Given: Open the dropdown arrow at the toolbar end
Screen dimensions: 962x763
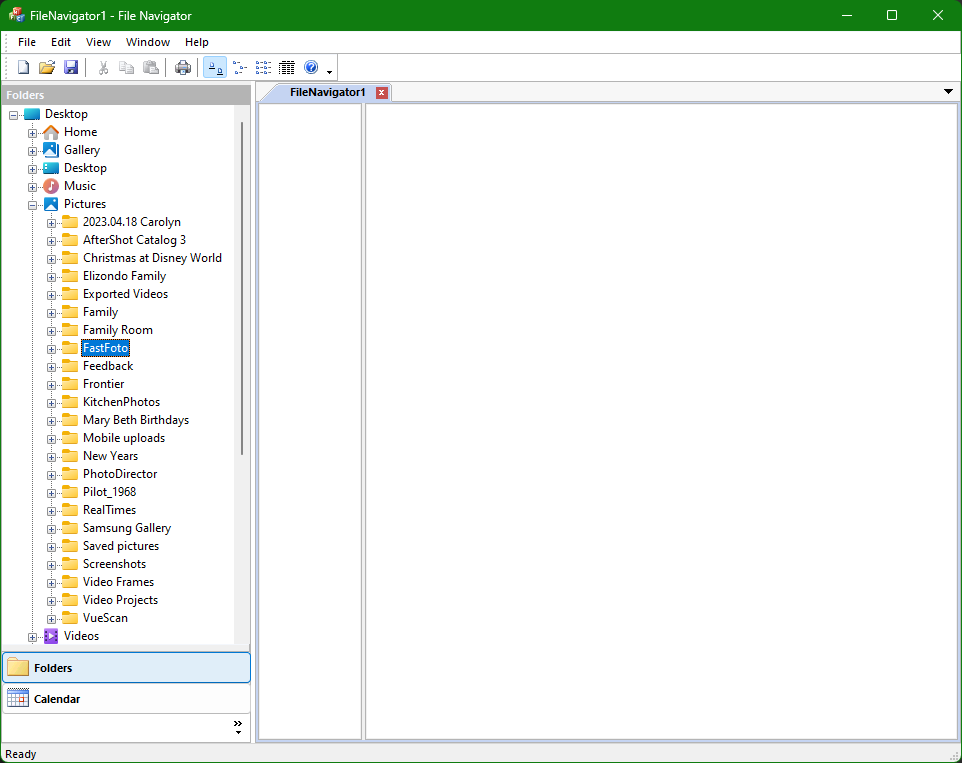Looking at the screenshot, I should pyautogui.click(x=329, y=71).
